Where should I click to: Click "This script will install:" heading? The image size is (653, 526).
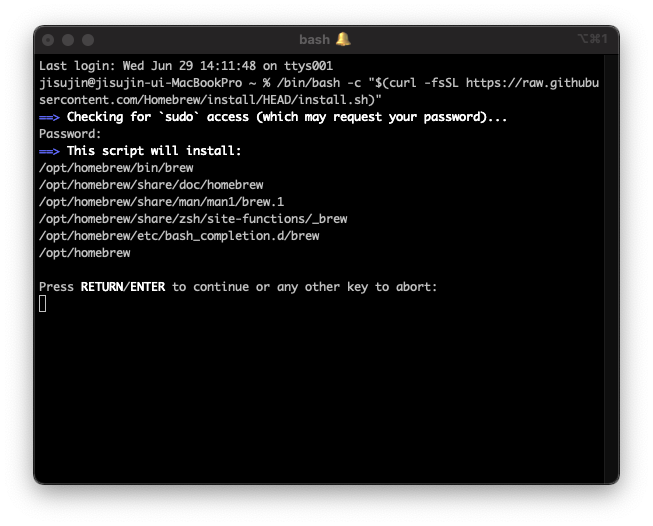154,151
